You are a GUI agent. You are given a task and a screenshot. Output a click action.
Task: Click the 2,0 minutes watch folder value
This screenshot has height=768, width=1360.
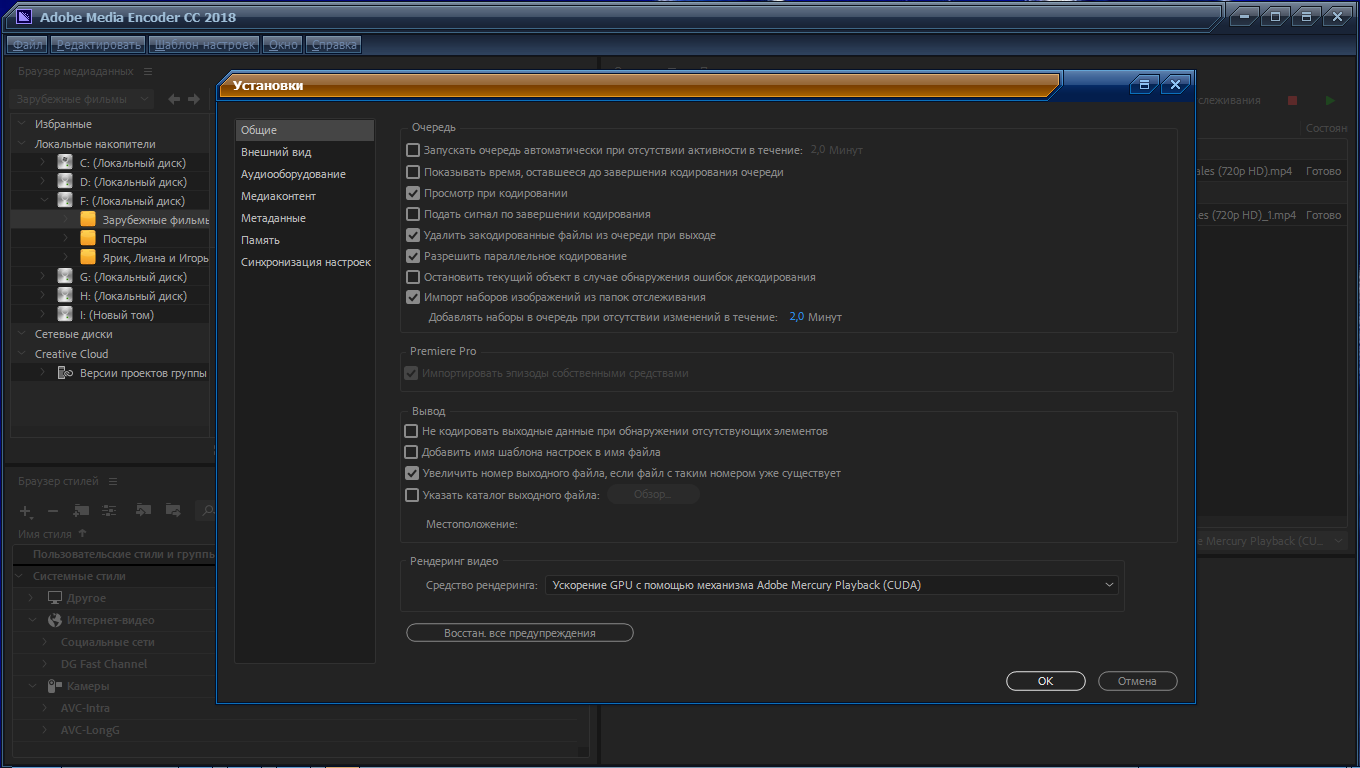(796, 317)
